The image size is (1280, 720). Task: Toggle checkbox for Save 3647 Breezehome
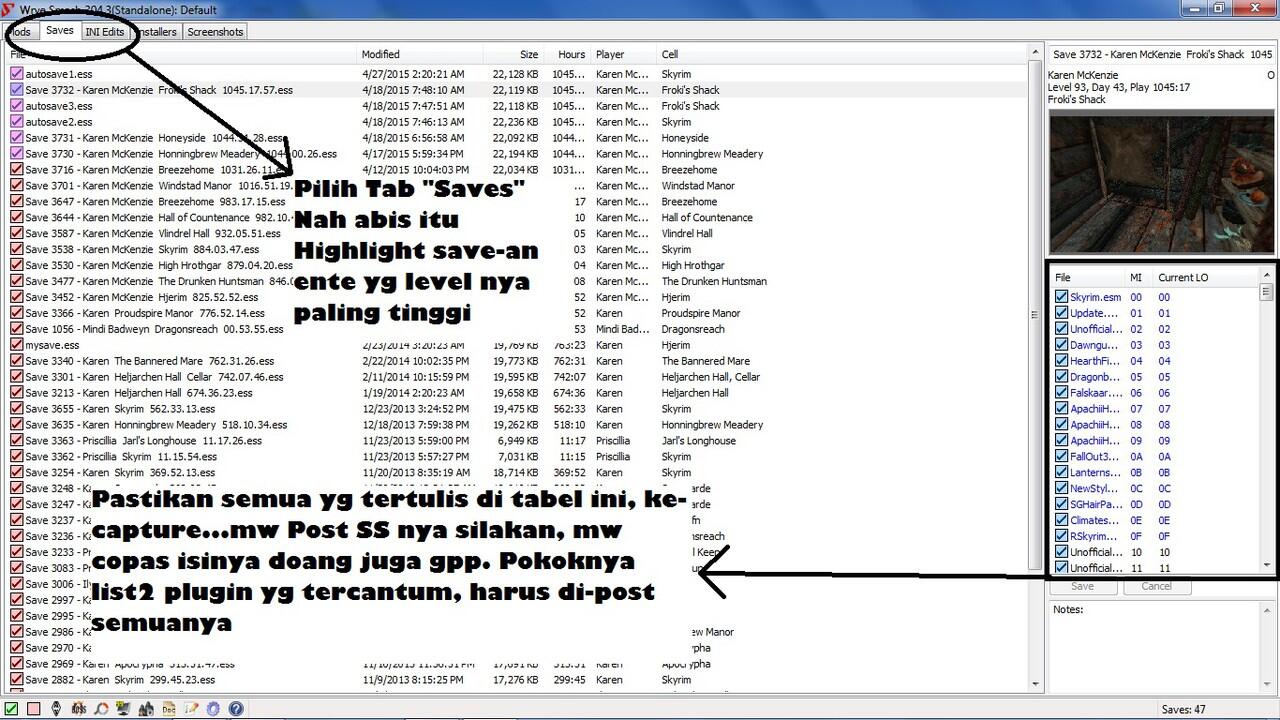16,201
